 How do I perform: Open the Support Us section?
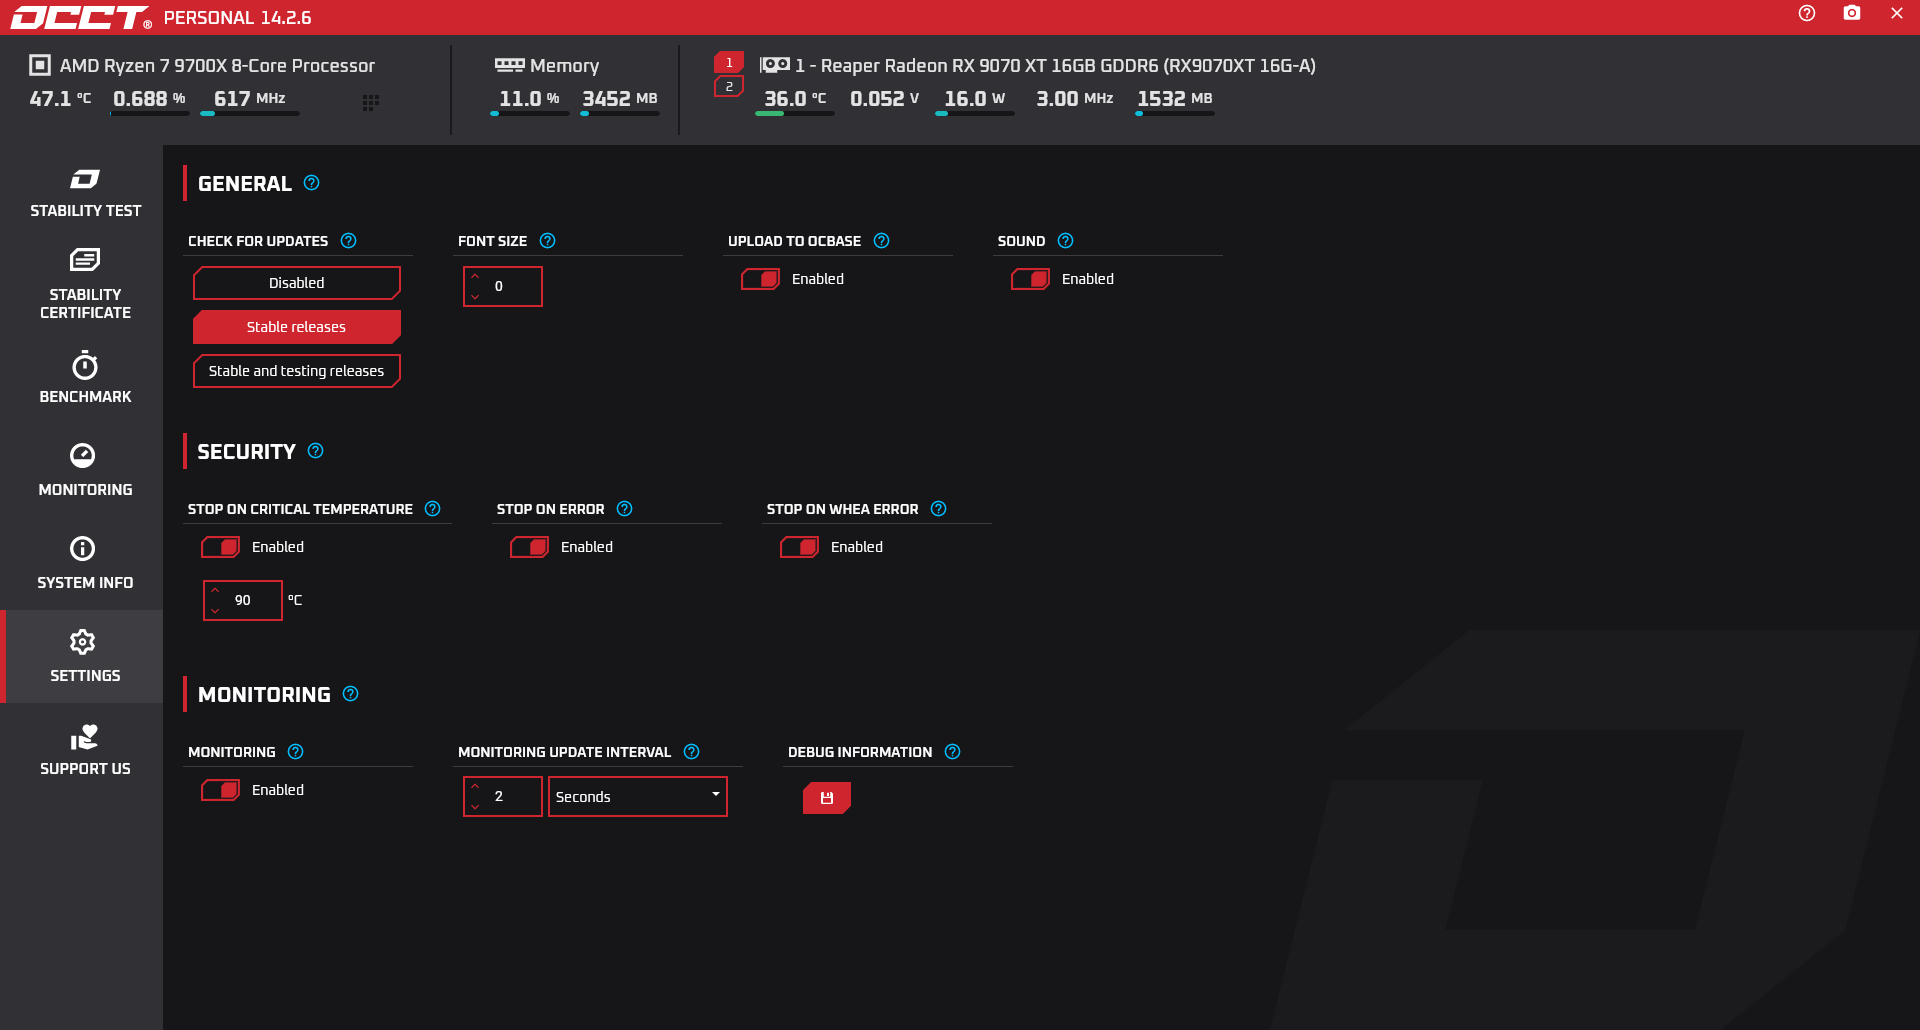click(85, 749)
